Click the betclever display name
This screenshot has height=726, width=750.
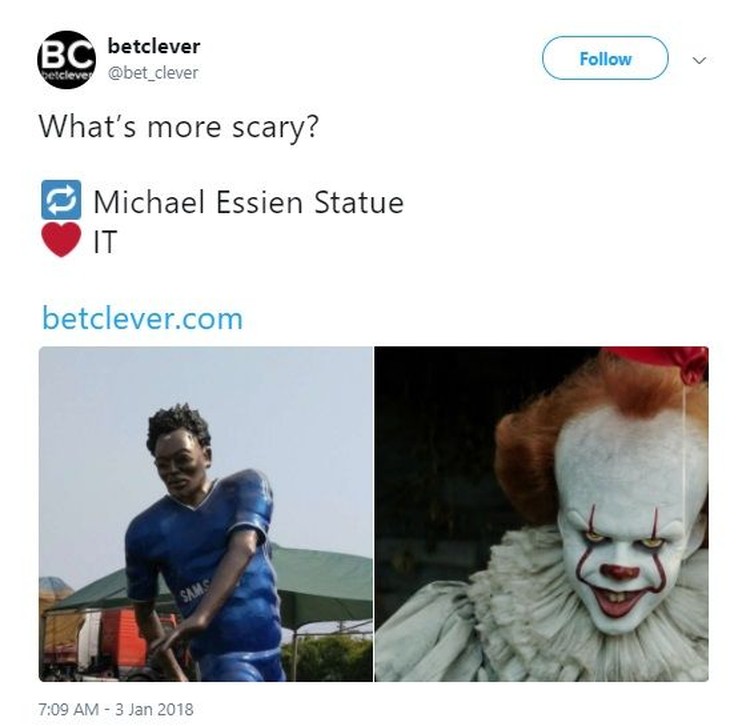[x=154, y=46]
